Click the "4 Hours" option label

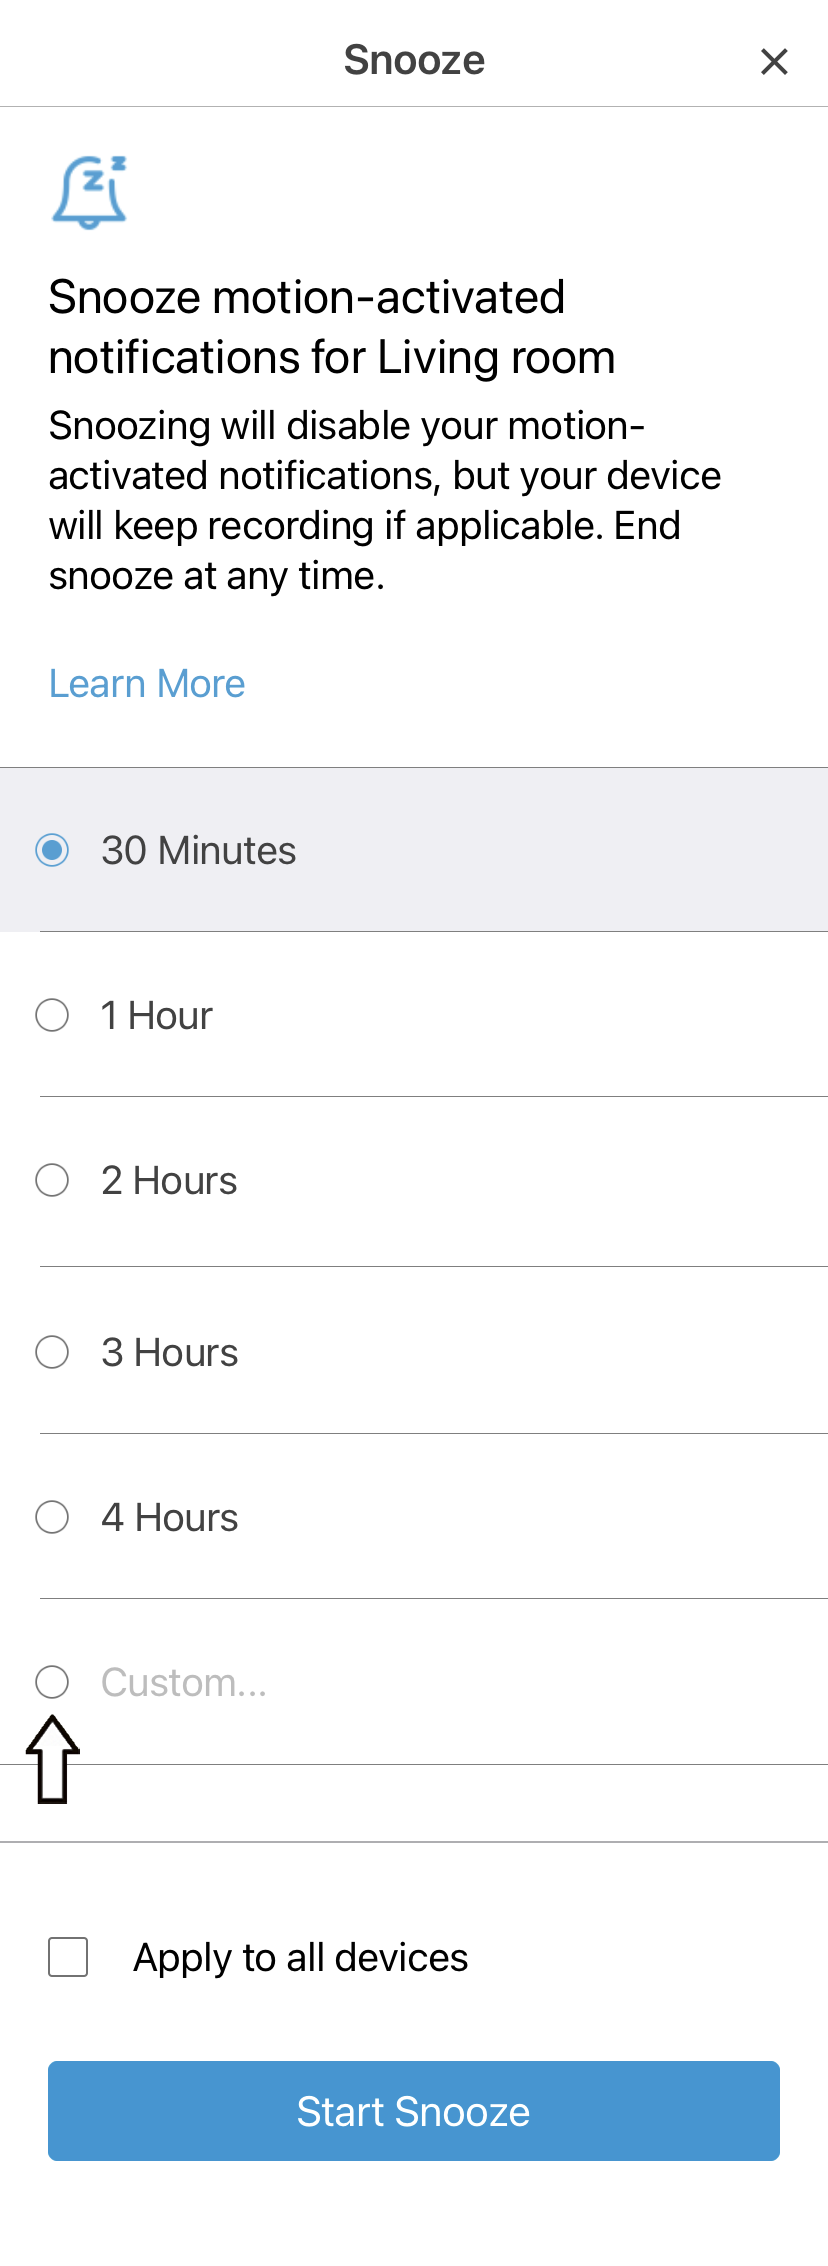click(169, 1518)
